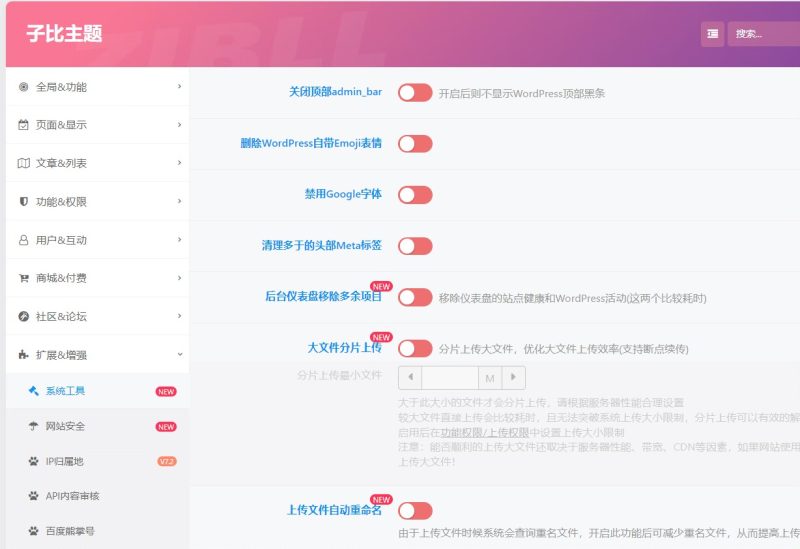This screenshot has height=549, width=800.
Task: Click the user icon beside 用户&互动
Action: click(23, 240)
